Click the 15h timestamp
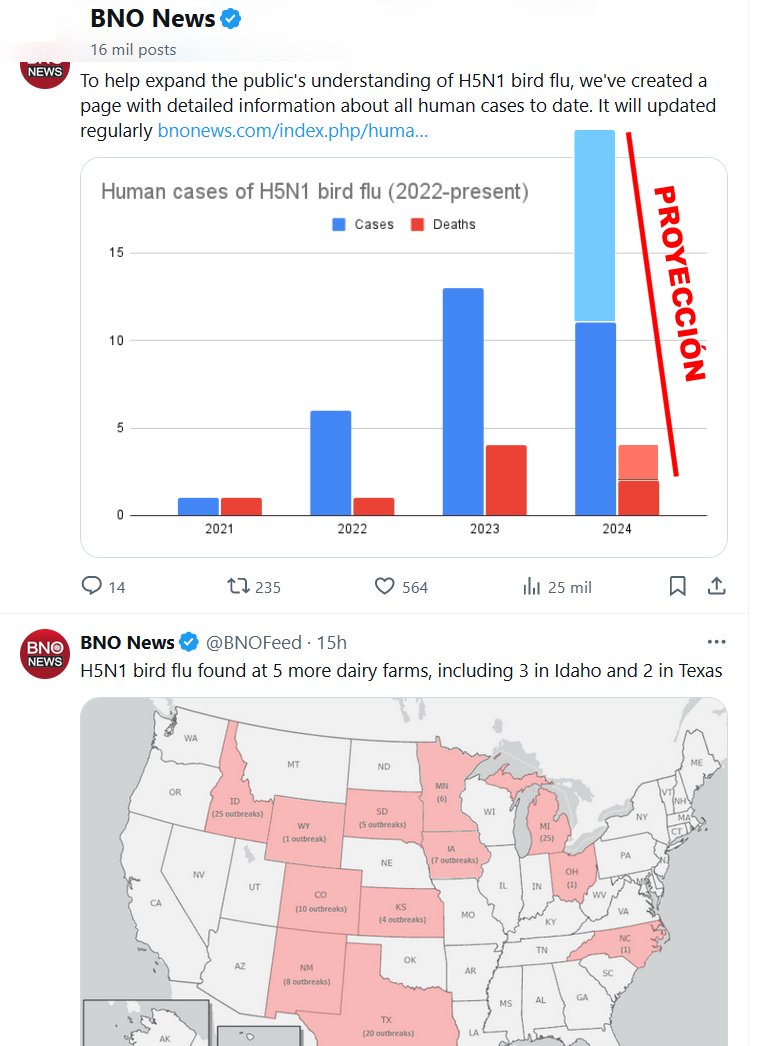Viewport: 760px width, 1046px height. click(x=331, y=642)
